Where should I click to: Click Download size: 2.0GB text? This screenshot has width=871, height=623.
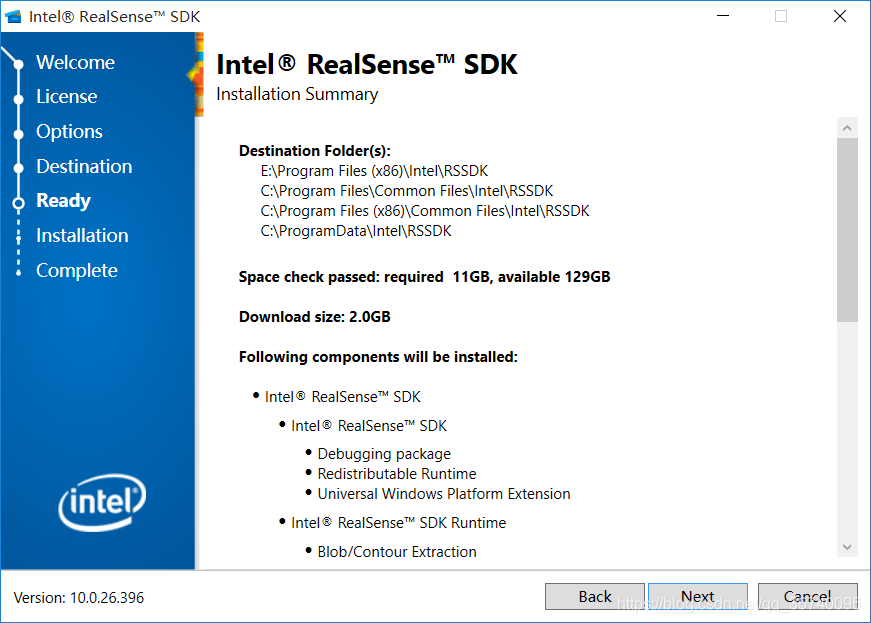coord(315,317)
